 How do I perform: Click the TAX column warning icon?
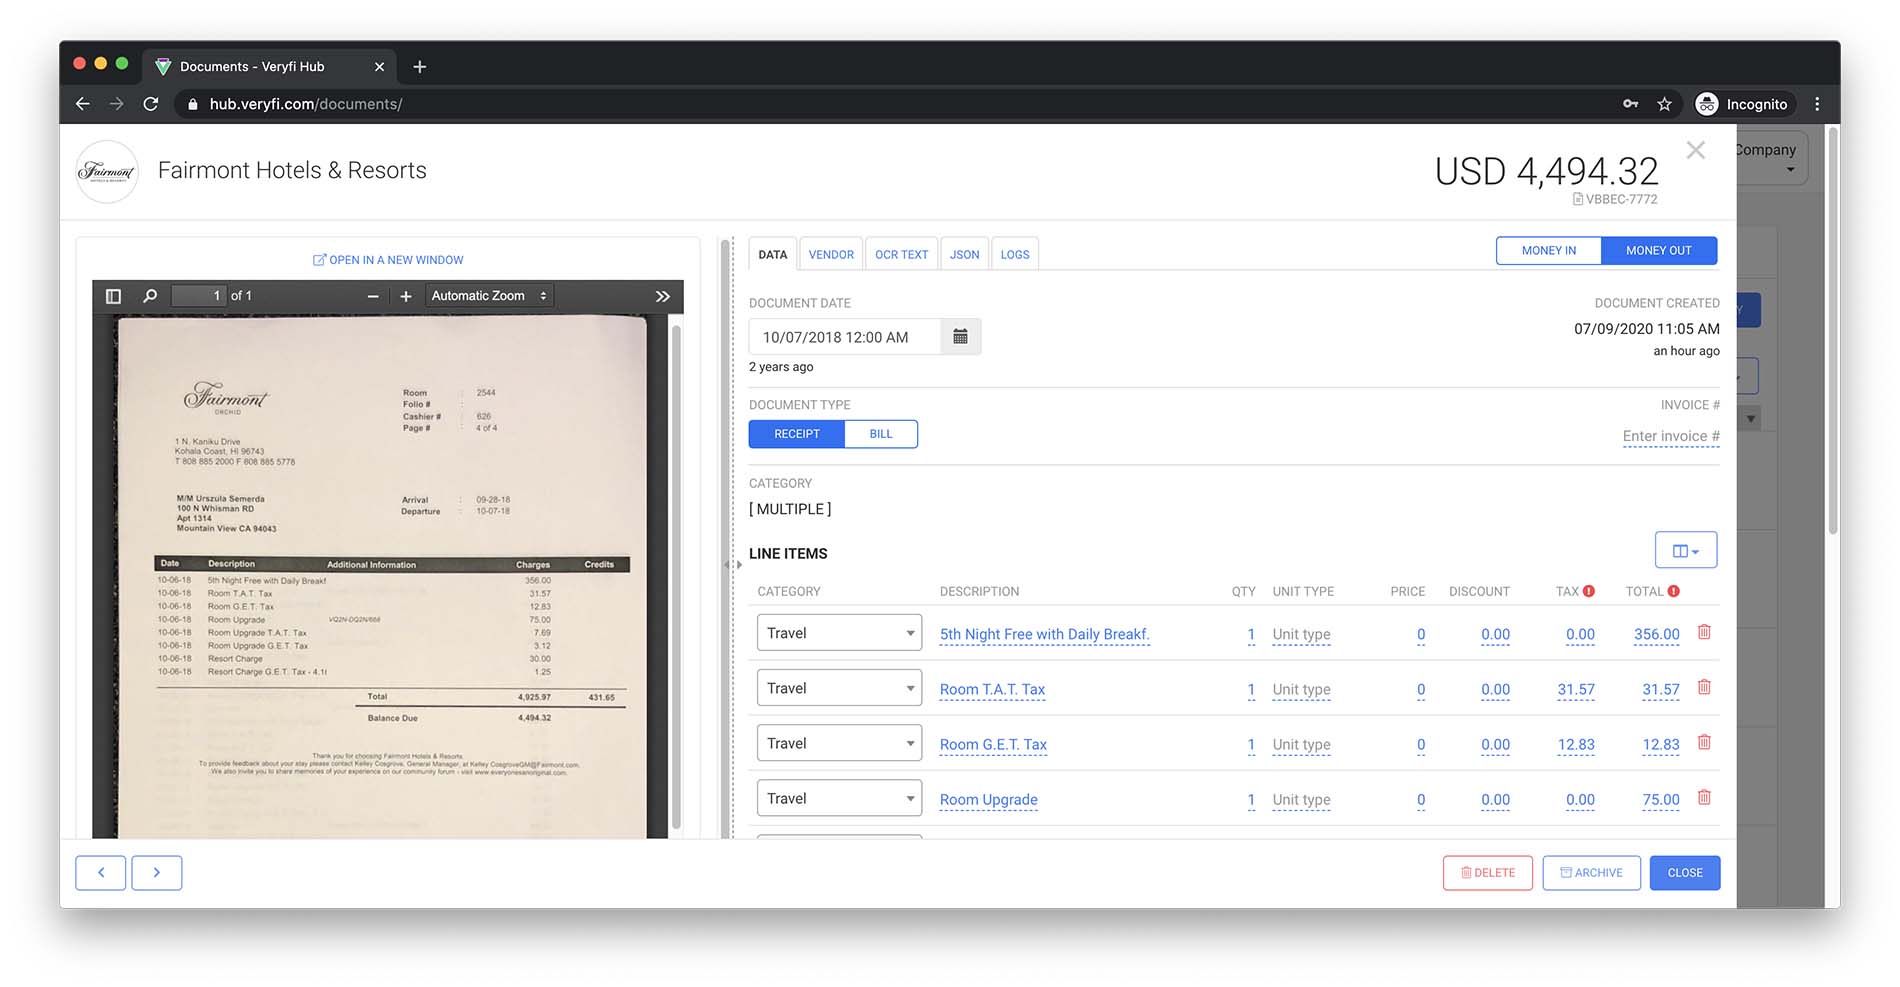pyautogui.click(x=1589, y=591)
